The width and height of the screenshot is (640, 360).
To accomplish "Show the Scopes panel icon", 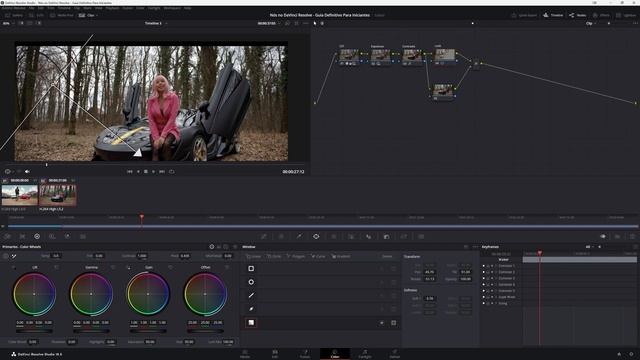I will [x=618, y=236].
